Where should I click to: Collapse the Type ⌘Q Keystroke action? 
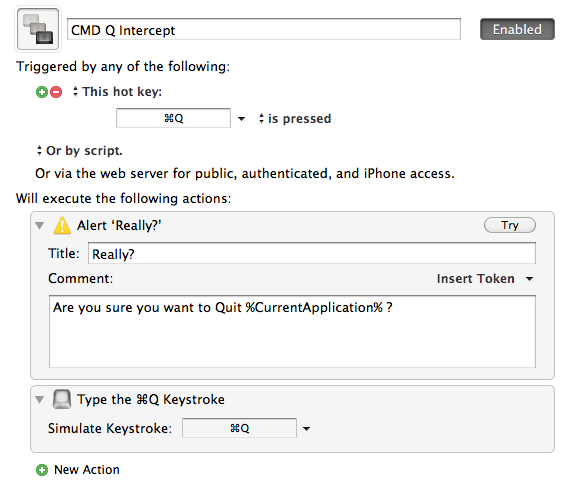click(40, 399)
